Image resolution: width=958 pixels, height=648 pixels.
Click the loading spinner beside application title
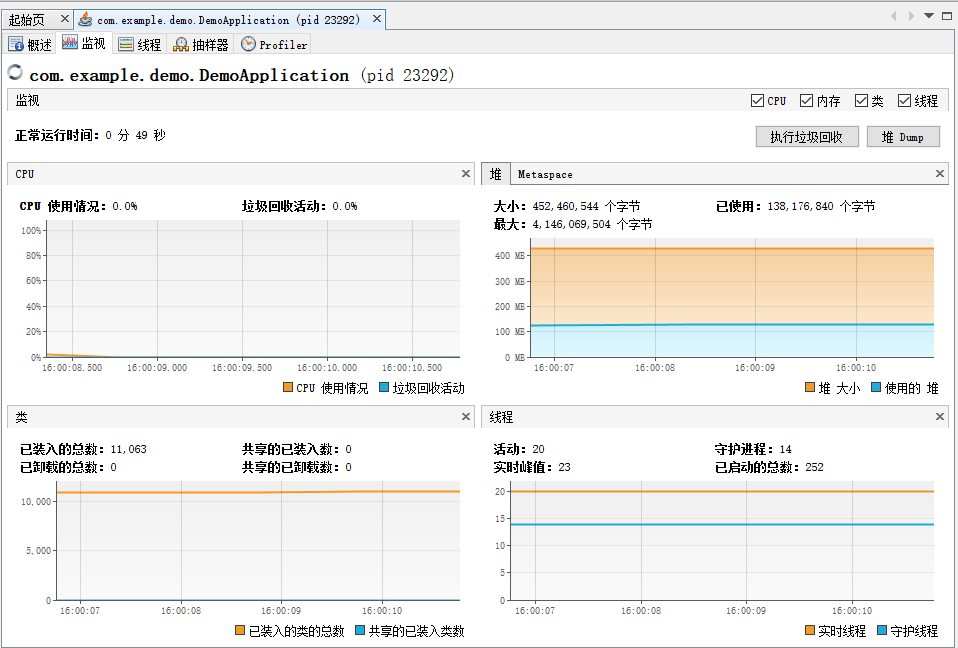pyautogui.click(x=15, y=72)
